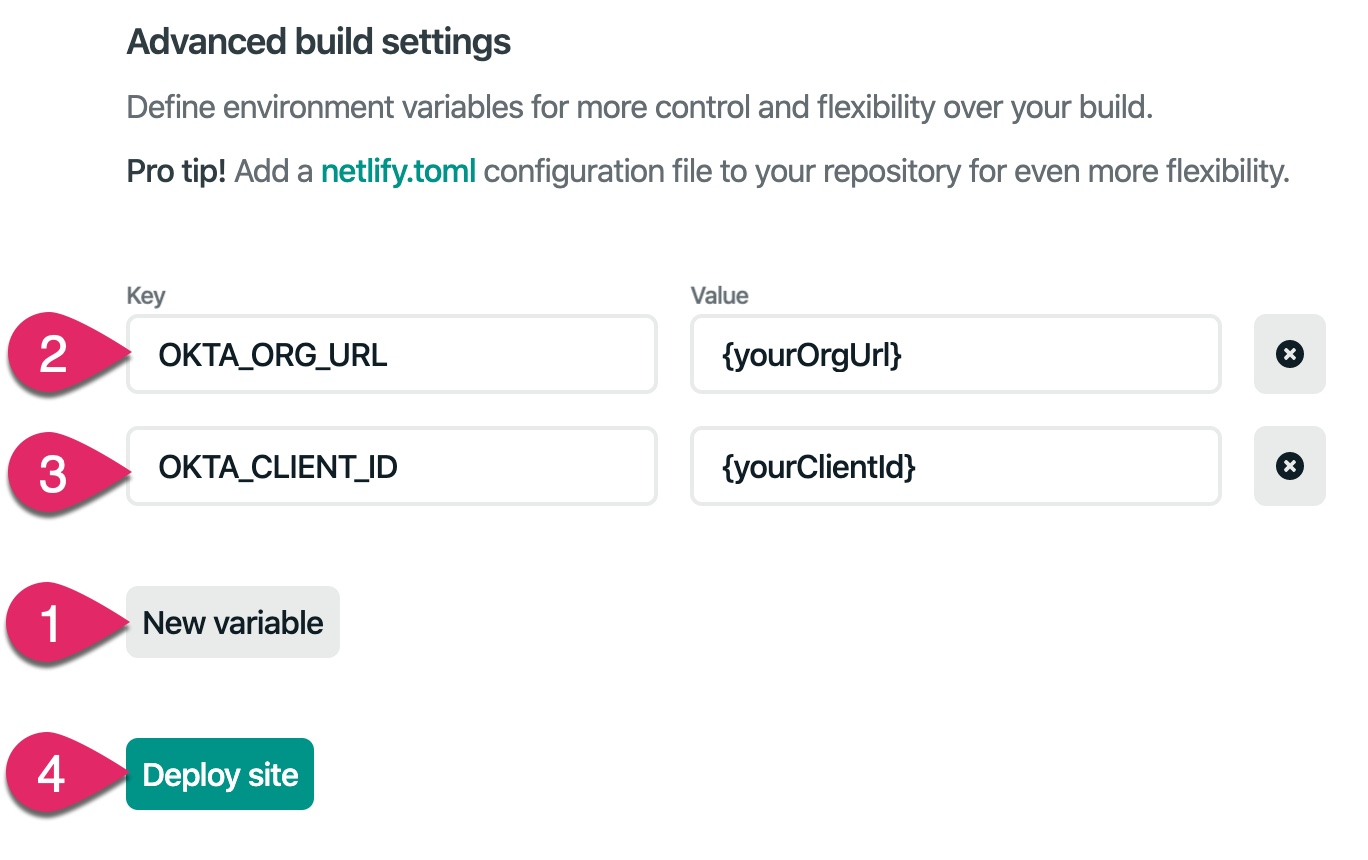Click the words 'Add a' before netlify.toml
This screenshot has height=860, width=1368.
(275, 172)
